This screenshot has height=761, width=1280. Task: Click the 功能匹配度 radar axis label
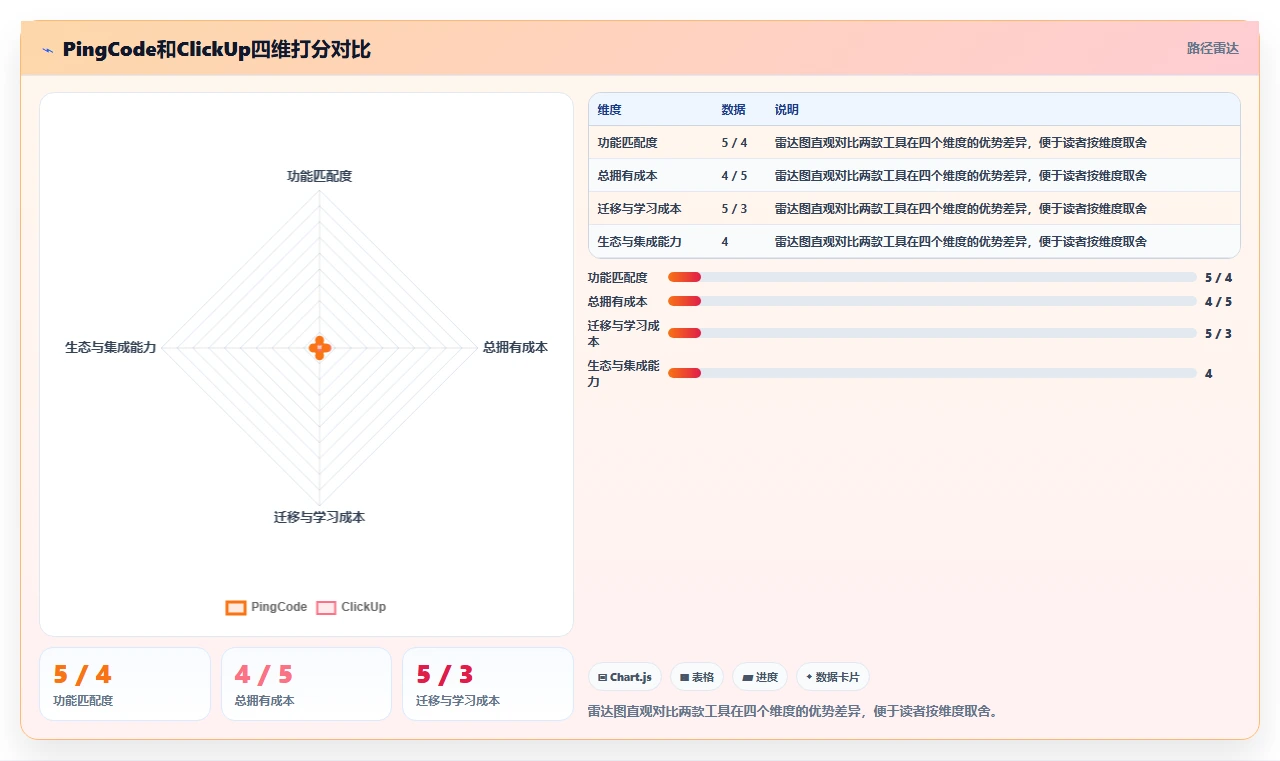click(319, 176)
